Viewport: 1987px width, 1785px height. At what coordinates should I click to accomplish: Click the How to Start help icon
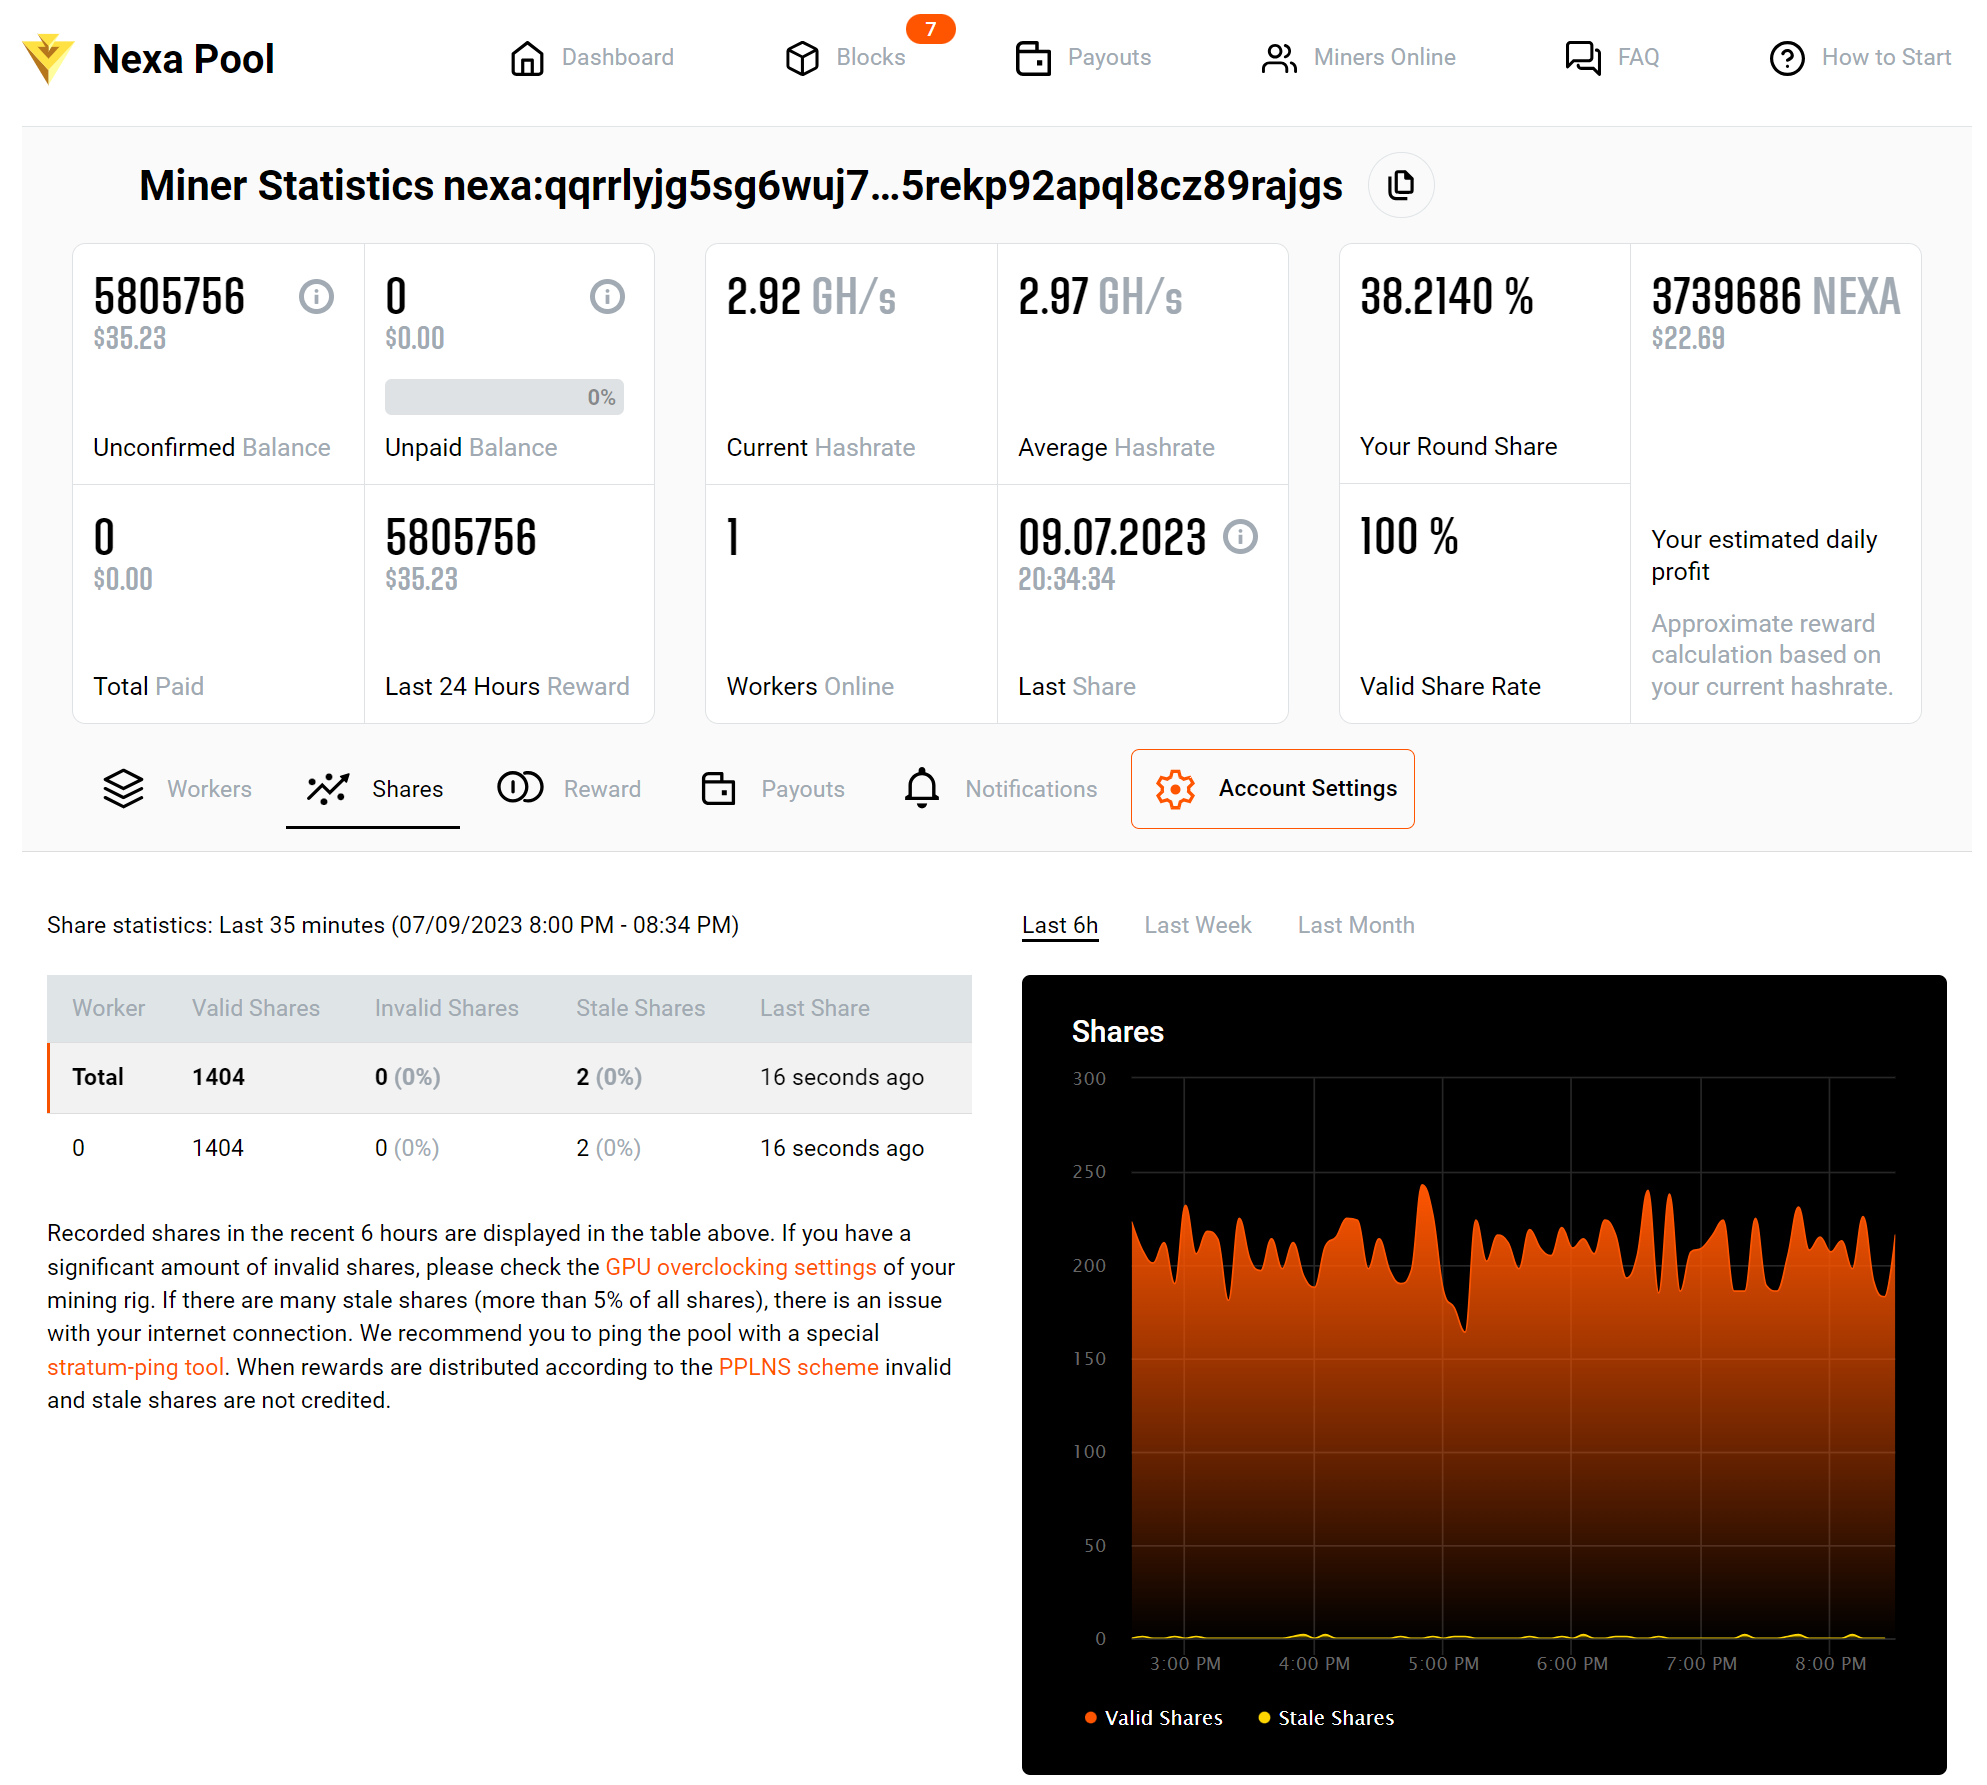[1787, 57]
